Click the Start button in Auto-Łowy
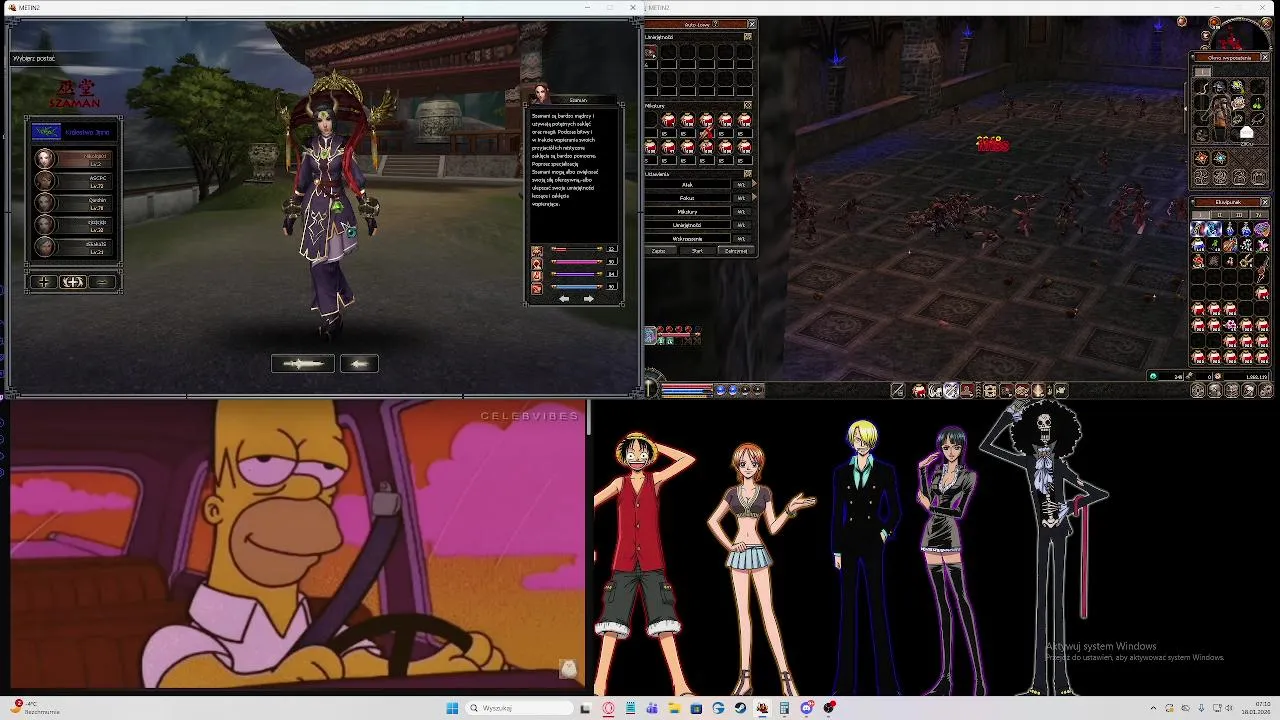Viewport: 1280px width, 720px height. coord(697,251)
